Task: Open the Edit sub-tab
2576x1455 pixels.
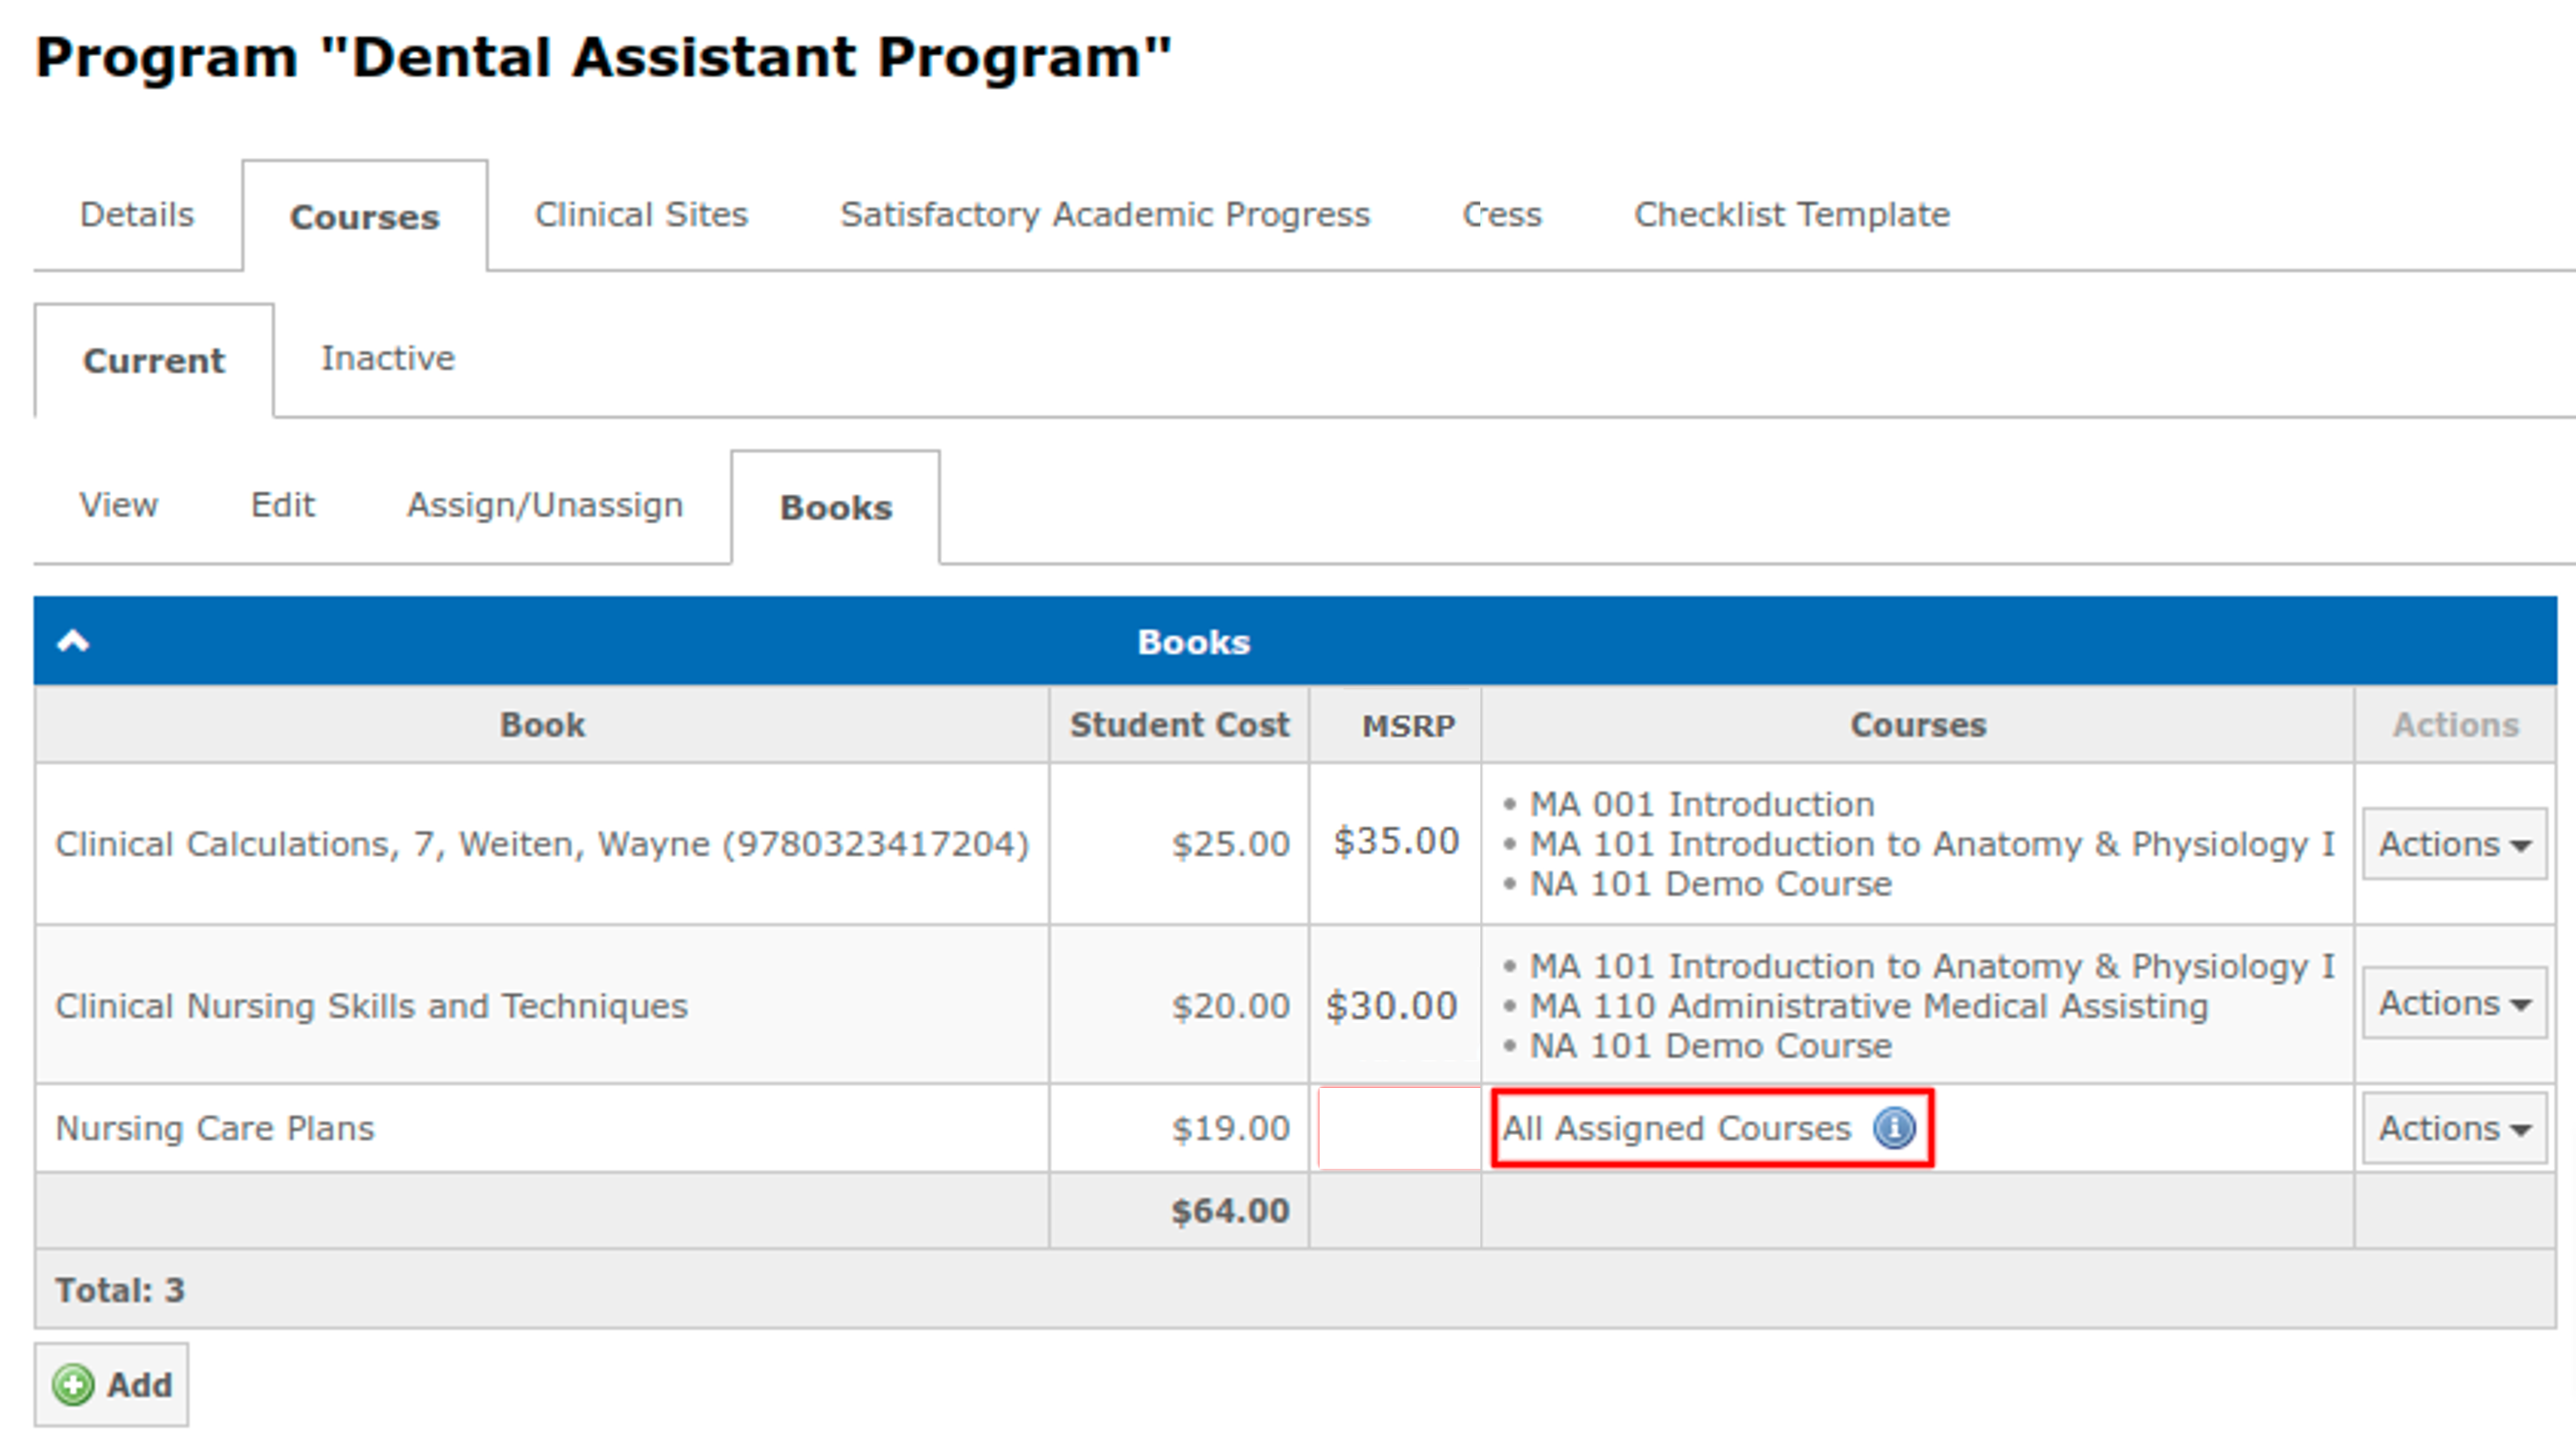Action: pos(282,505)
